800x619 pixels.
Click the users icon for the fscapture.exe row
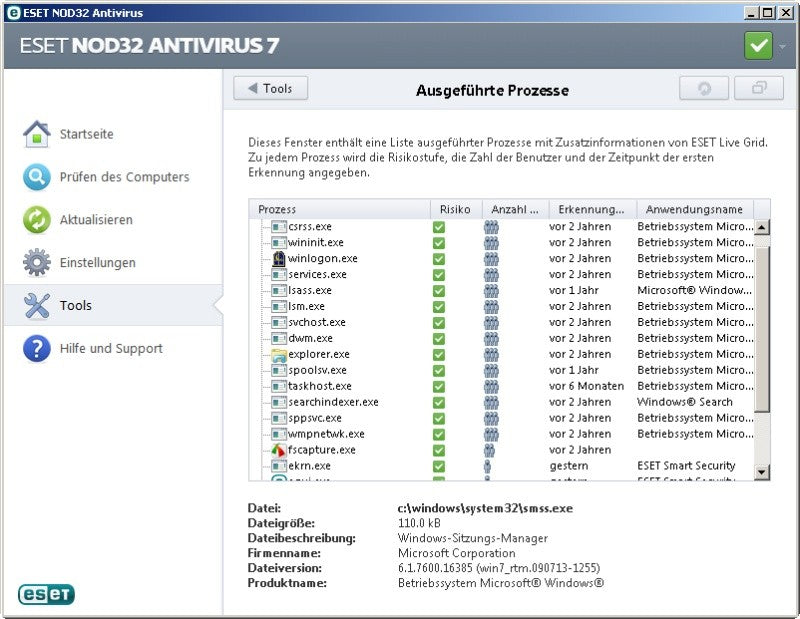click(x=489, y=450)
